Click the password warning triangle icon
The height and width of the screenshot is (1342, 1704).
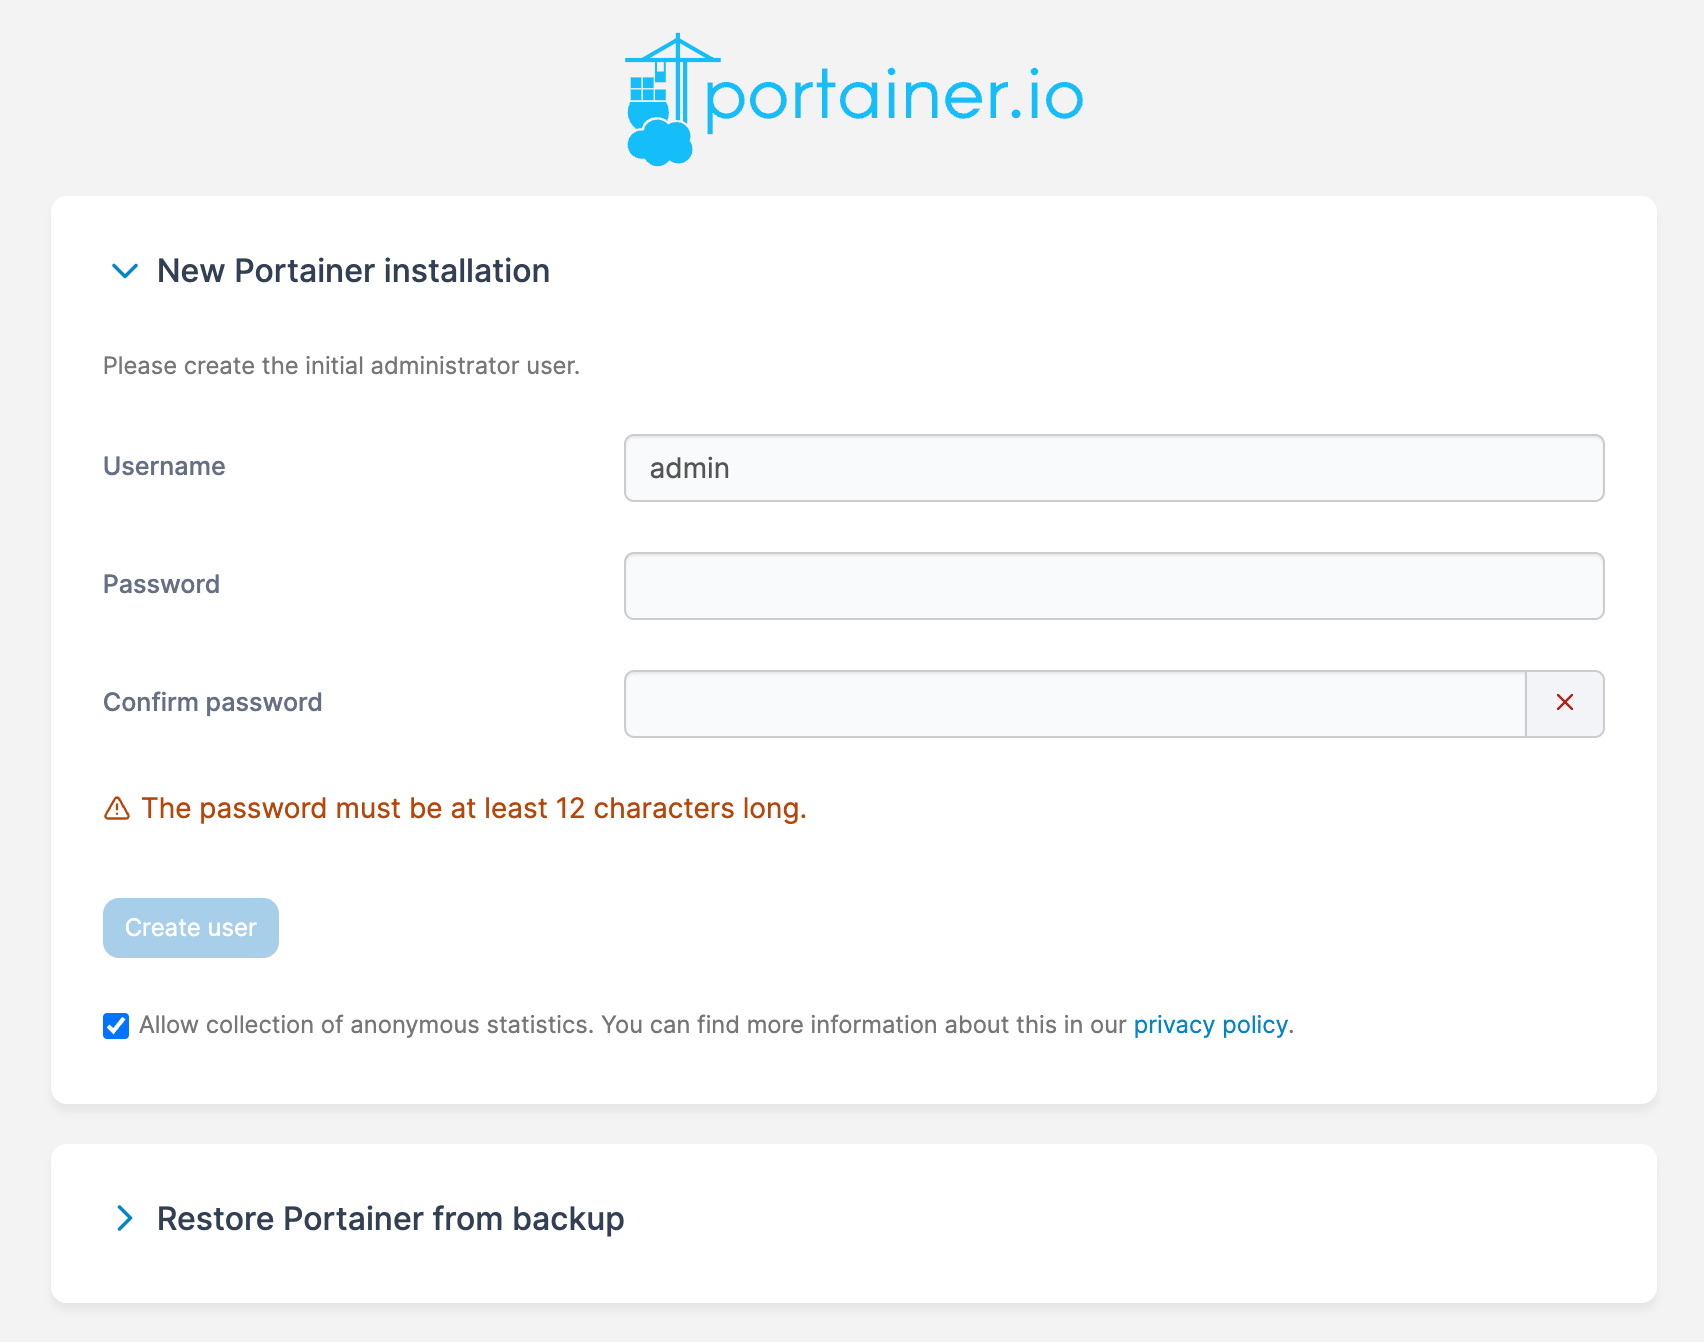tap(117, 808)
